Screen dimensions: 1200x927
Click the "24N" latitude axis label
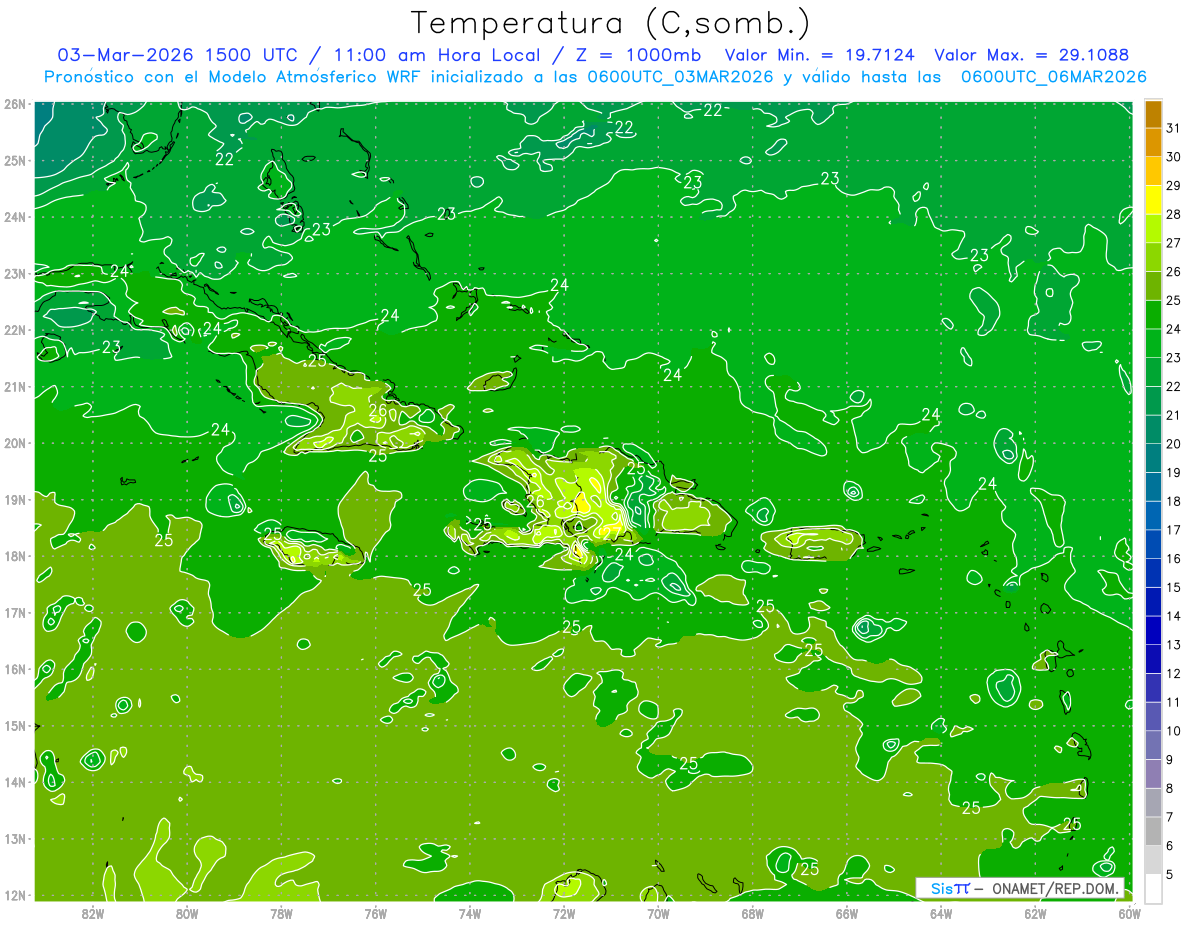[x=14, y=217]
